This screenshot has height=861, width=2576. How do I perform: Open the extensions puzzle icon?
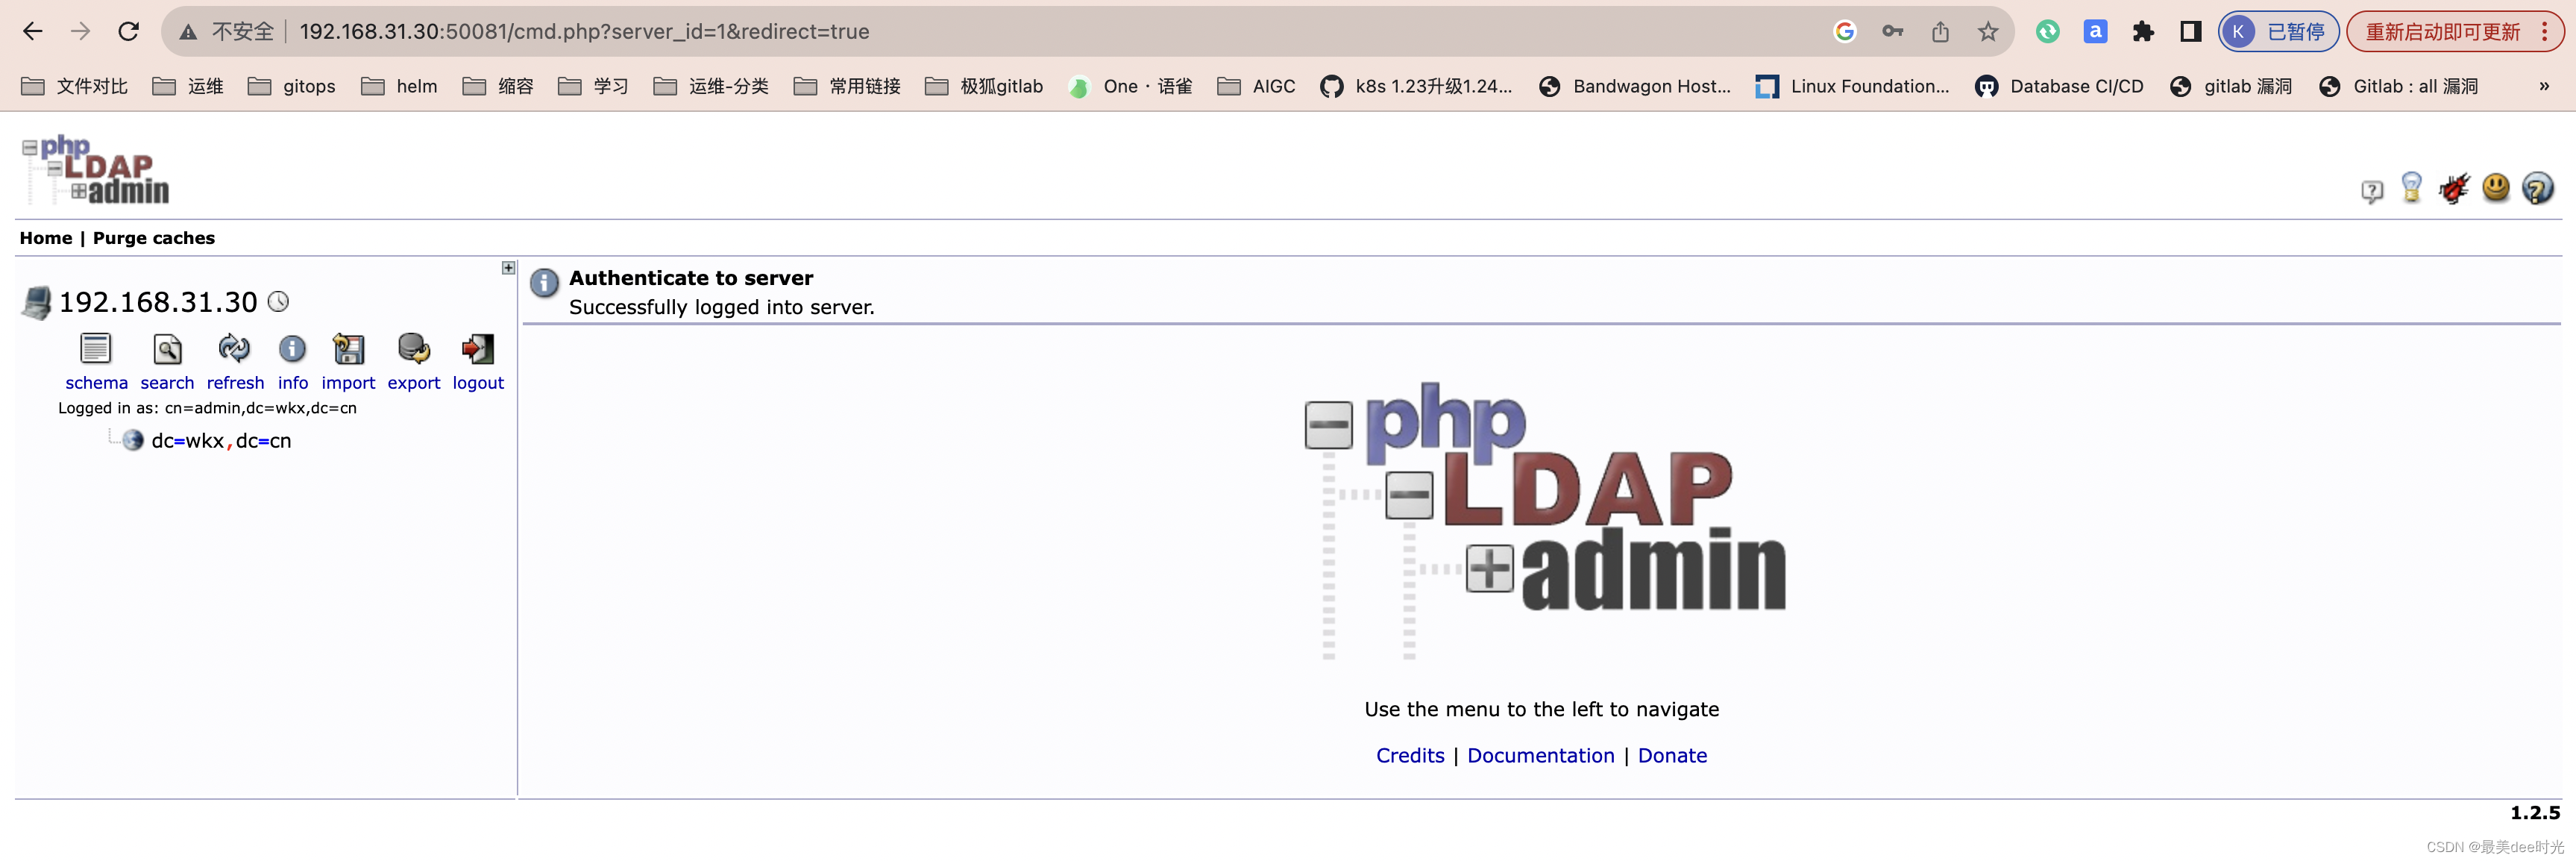click(2143, 31)
